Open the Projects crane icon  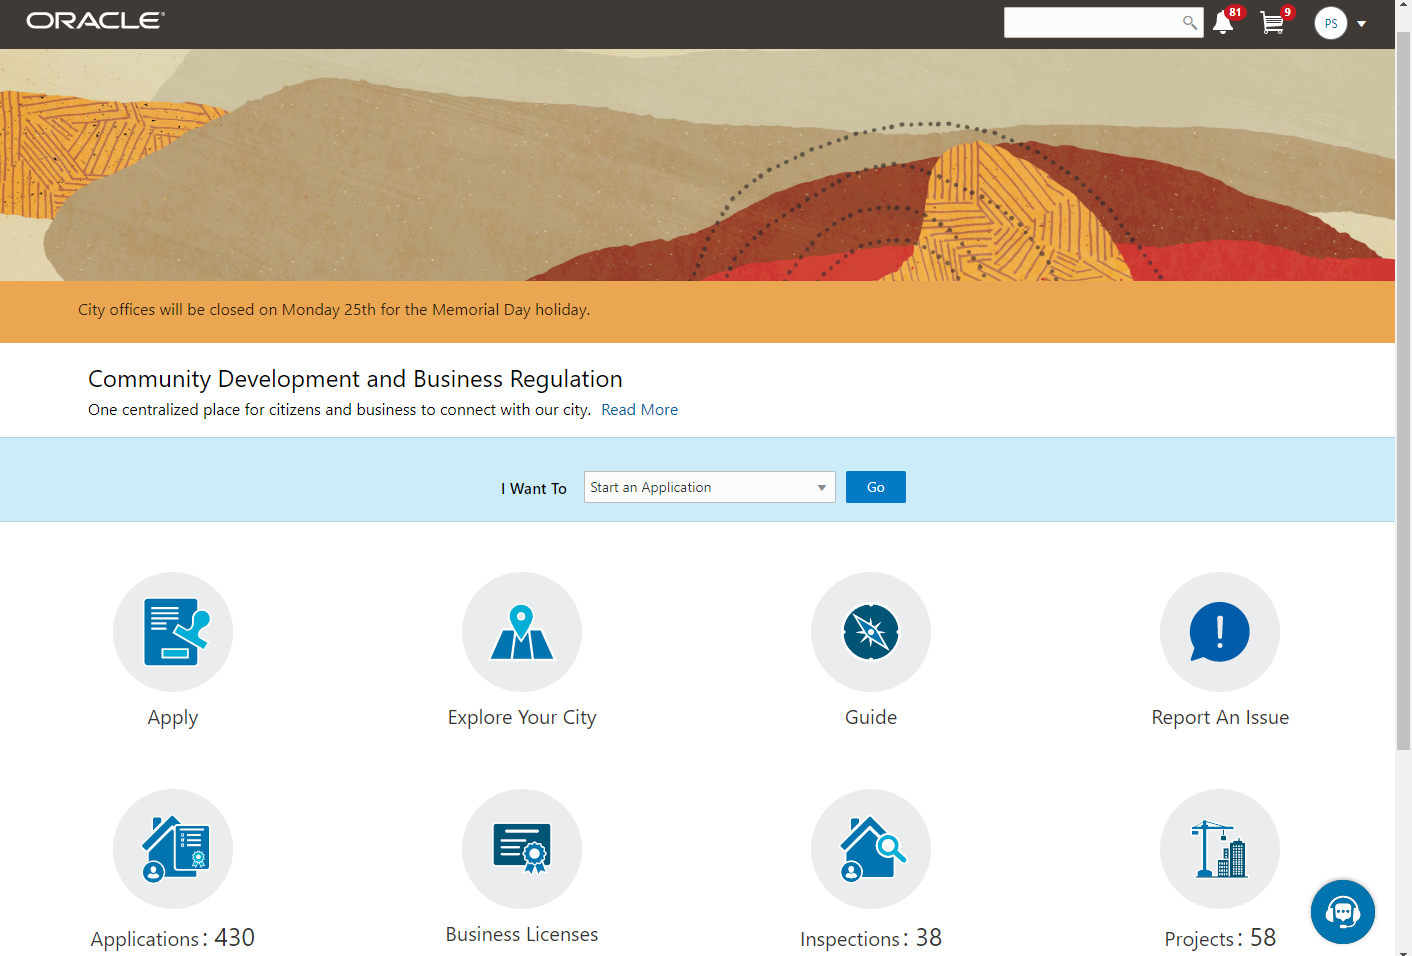click(x=1220, y=849)
